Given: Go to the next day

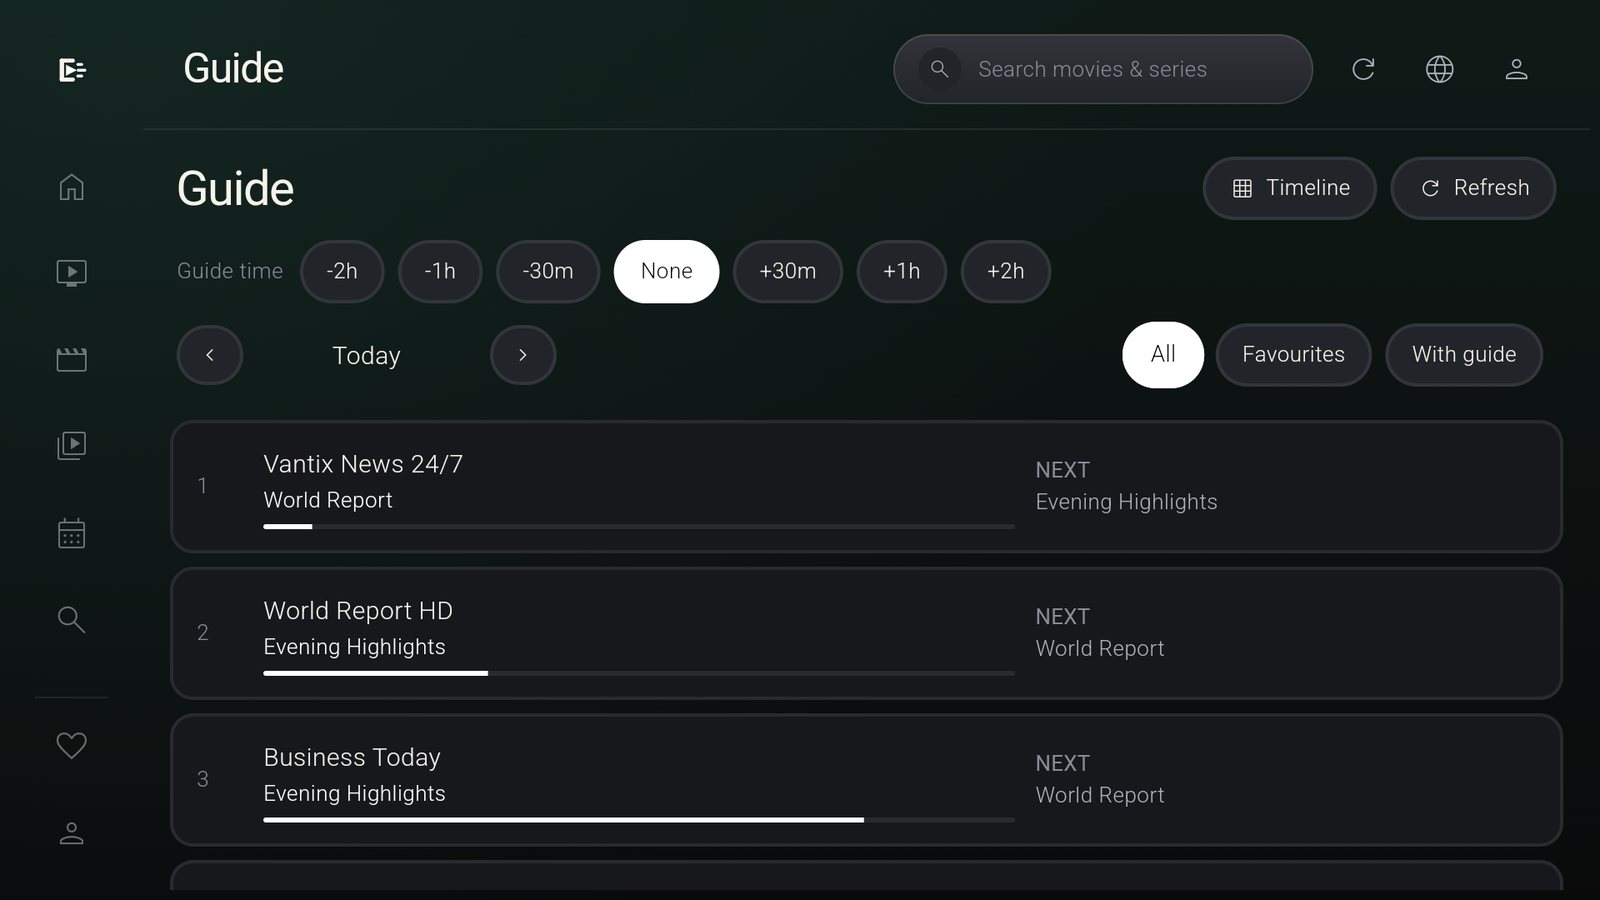Looking at the screenshot, I should [x=523, y=355].
